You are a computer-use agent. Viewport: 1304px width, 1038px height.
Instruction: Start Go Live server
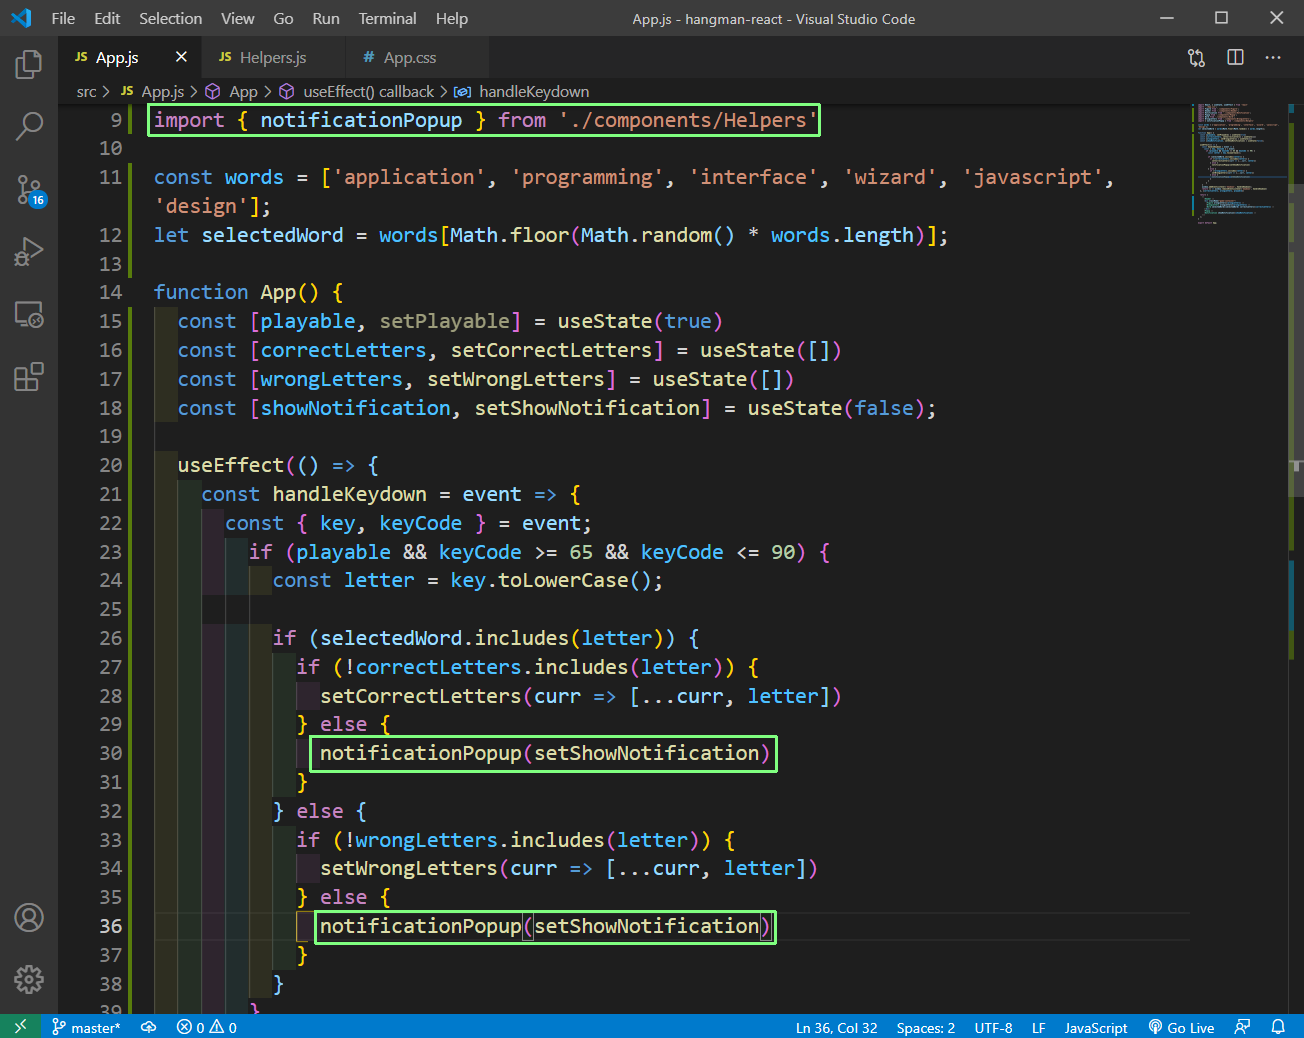[x=1181, y=1027]
